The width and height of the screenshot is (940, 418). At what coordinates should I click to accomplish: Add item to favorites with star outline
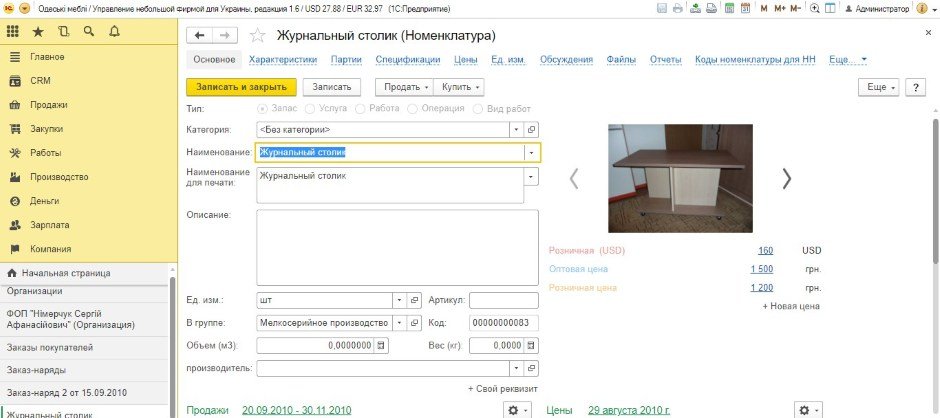click(x=257, y=35)
